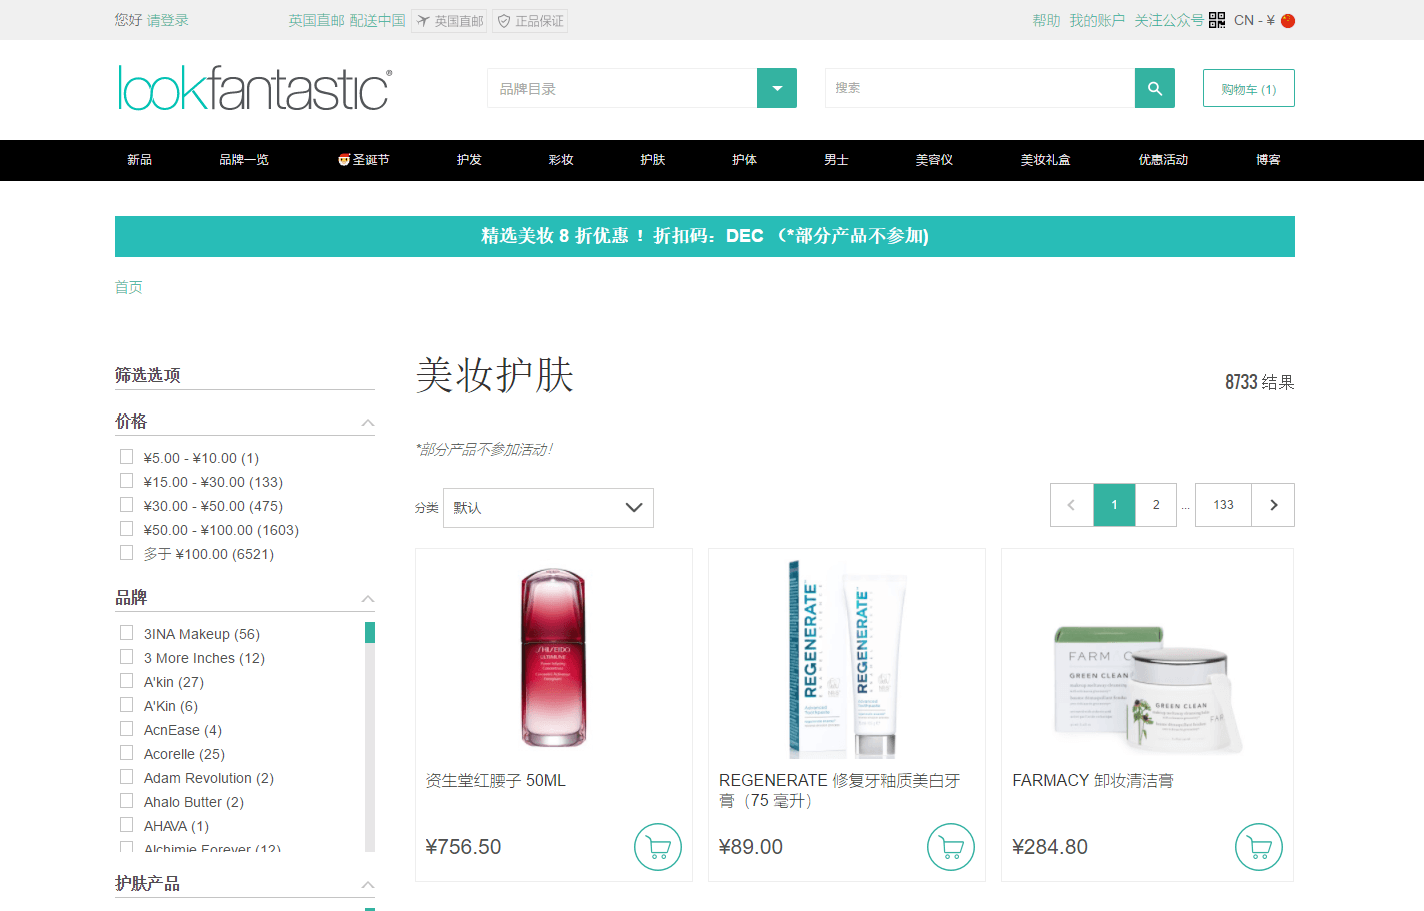Open 圣诞节 menu
Screen dimensions: 1424x911
click(363, 160)
